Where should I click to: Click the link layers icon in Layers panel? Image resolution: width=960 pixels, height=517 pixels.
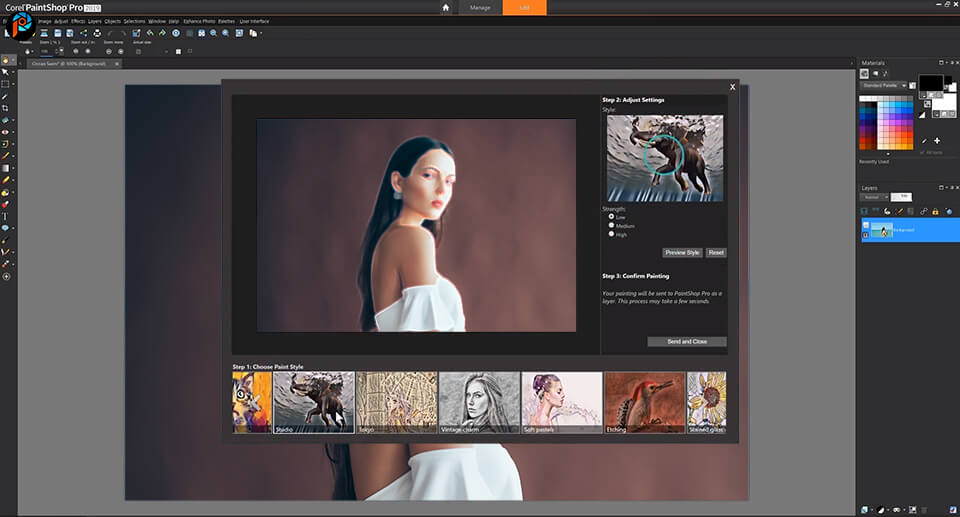923,211
